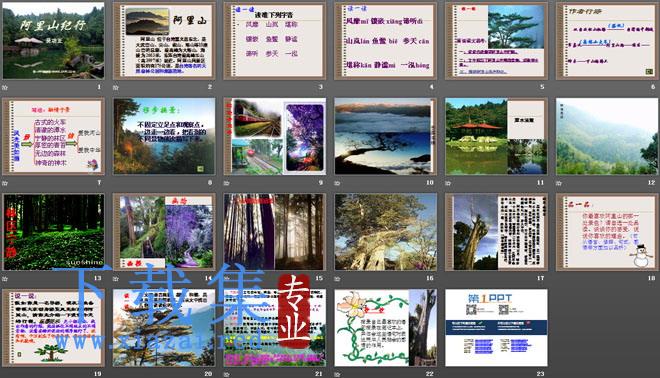660x378 pixels.
Task: Select final slide 23 with 第1PPT logo
Action: tap(496, 327)
